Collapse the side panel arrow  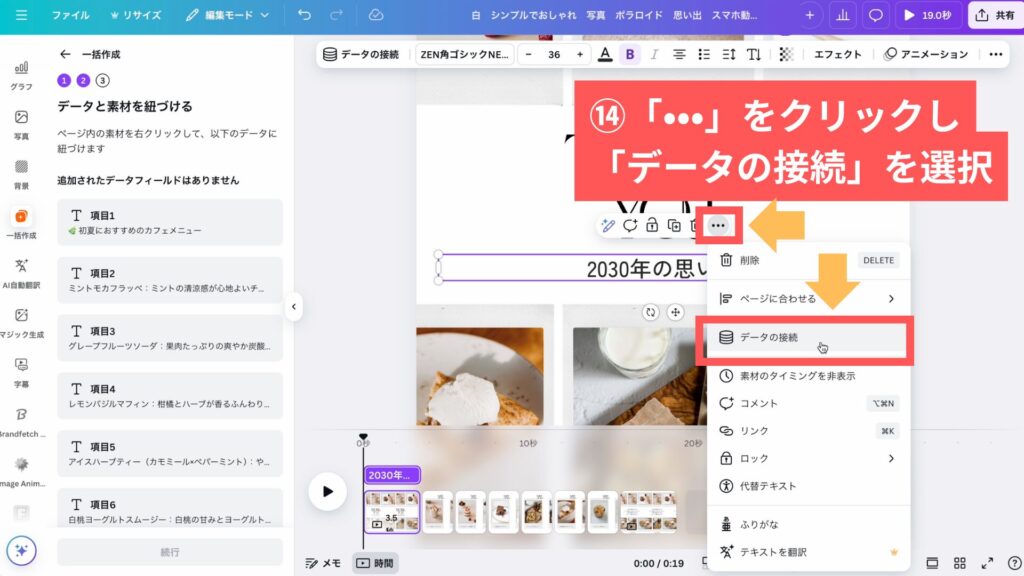pyautogui.click(x=294, y=306)
